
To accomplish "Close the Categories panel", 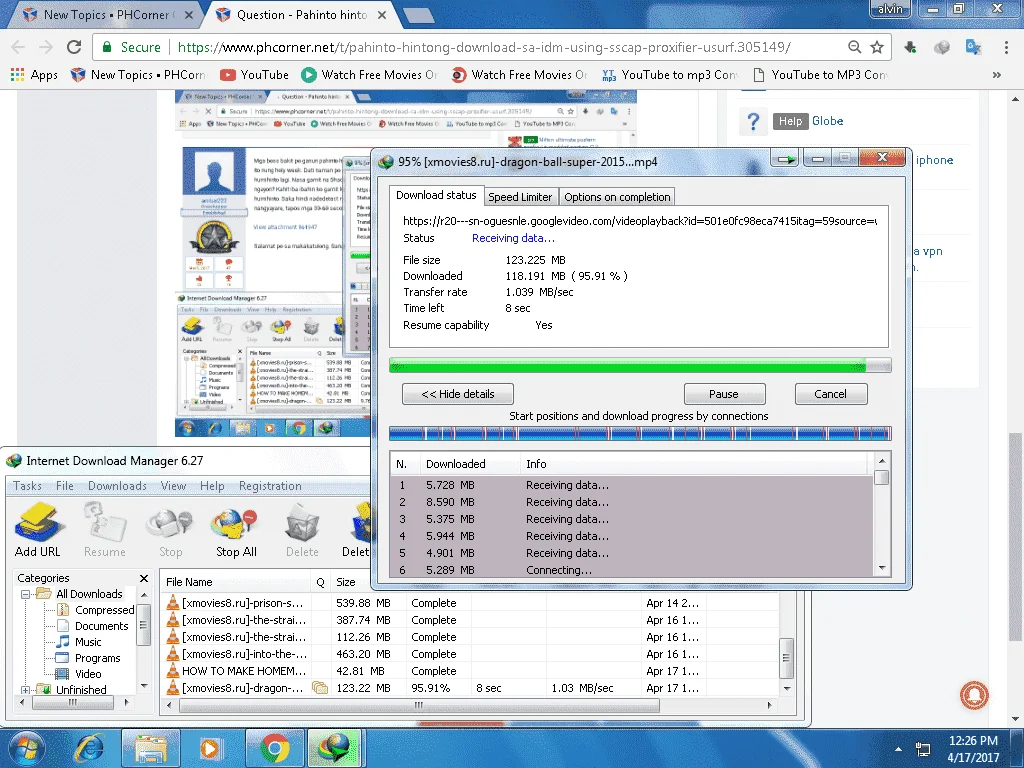I will 144,578.
